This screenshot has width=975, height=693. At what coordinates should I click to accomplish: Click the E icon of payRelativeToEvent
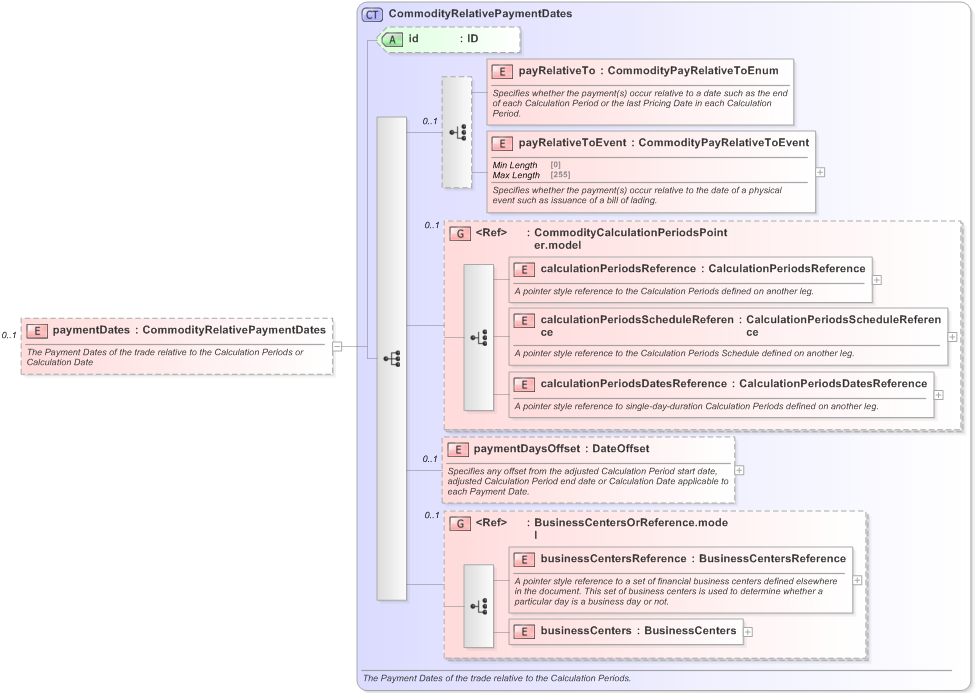[x=502, y=144]
